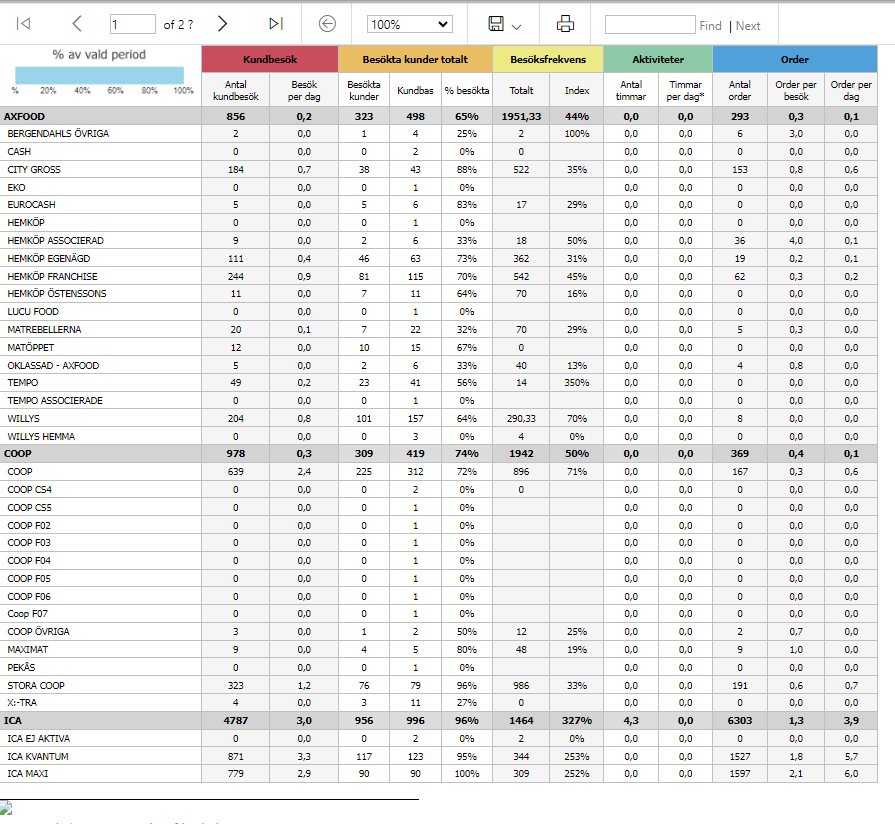Screen dimensions: 895x824
Task: Select the HEMKÖP ÖSTENSSONS row
Action: coord(438,293)
